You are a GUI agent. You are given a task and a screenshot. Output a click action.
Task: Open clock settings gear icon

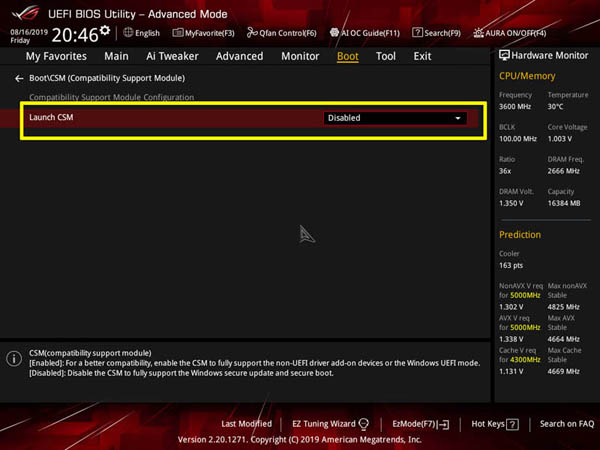tap(105, 30)
